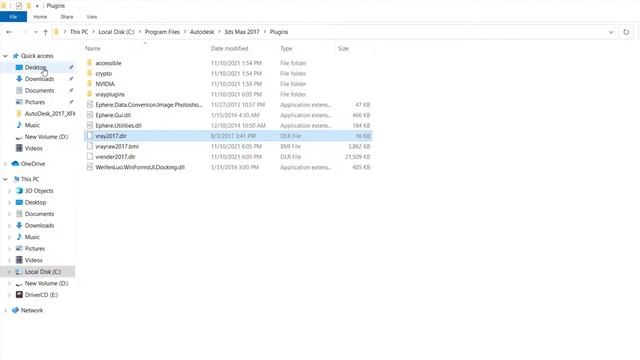Navigate to Program Files breadcrumb
The width and height of the screenshot is (640, 360).
162,32
